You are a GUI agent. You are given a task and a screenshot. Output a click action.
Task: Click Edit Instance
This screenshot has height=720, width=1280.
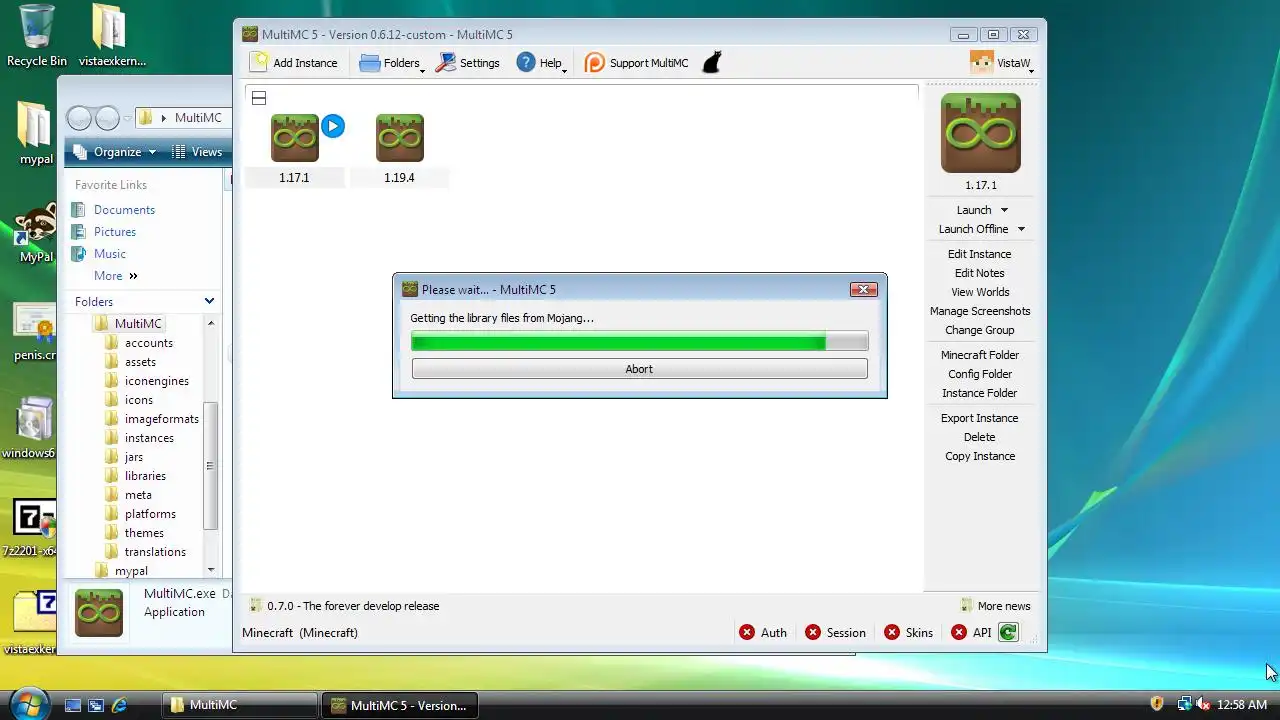point(980,254)
